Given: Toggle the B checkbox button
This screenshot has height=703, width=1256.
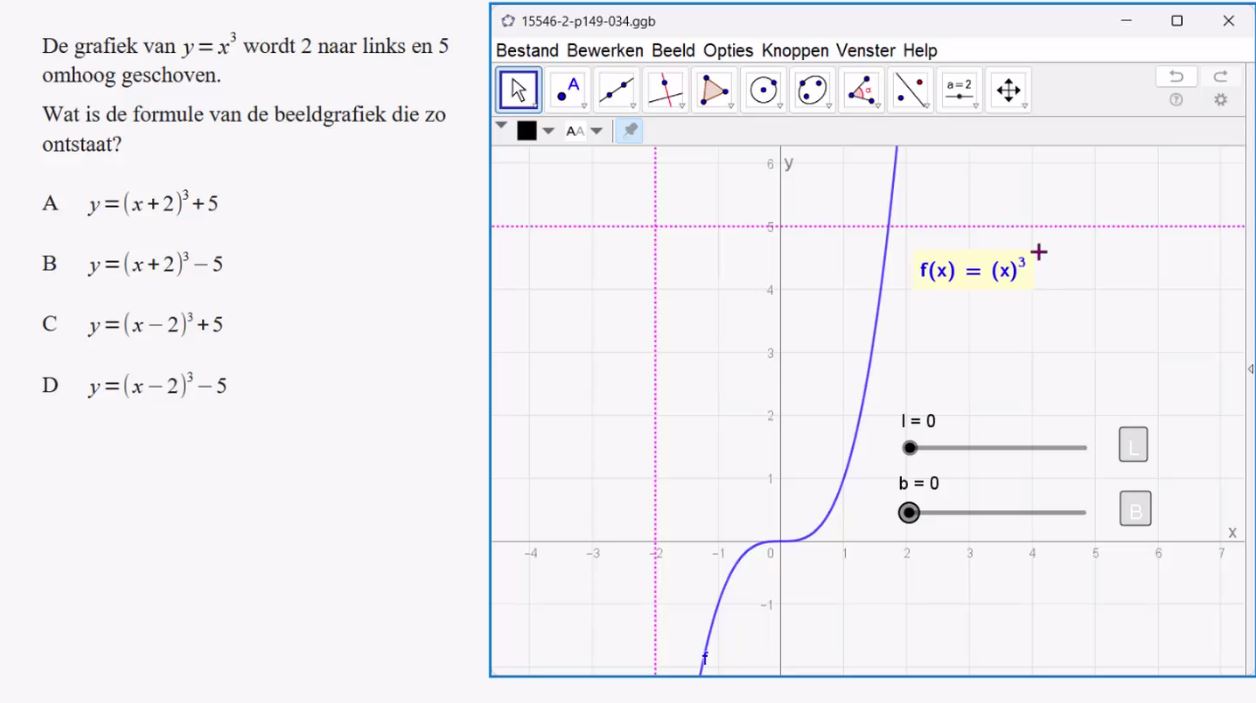Looking at the screenshot, I should pos(1135,510).
